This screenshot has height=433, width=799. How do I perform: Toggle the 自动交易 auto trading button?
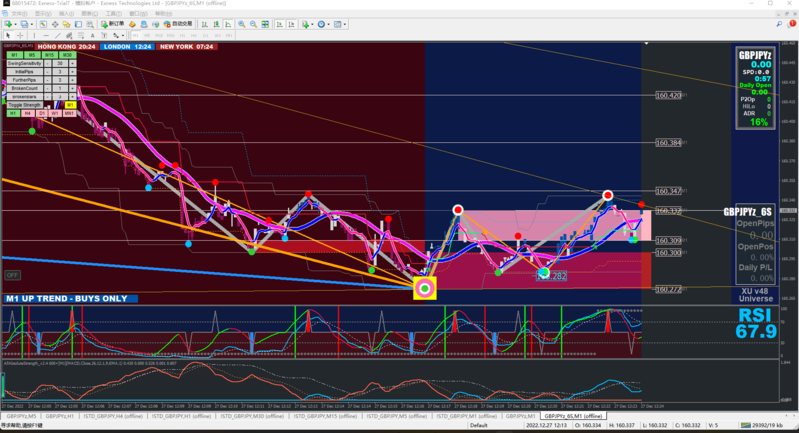[178, 24]
